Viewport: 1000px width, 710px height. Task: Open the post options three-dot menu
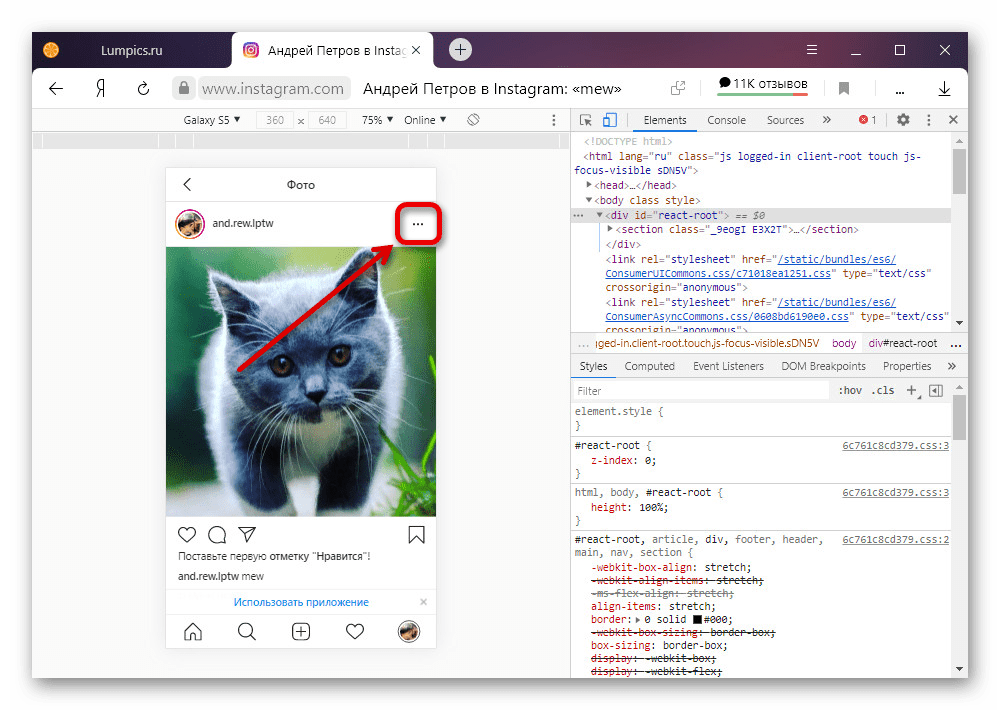(x=418, y=225)
